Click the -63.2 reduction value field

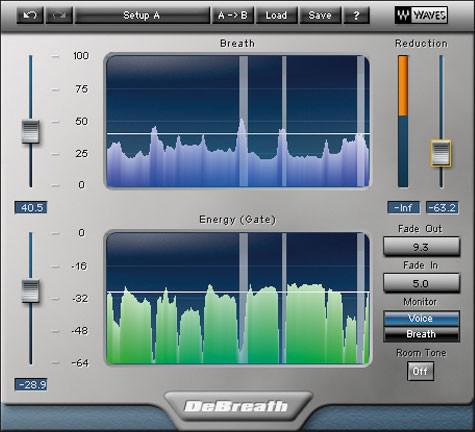pyautogui.click(x=442, y=208)
